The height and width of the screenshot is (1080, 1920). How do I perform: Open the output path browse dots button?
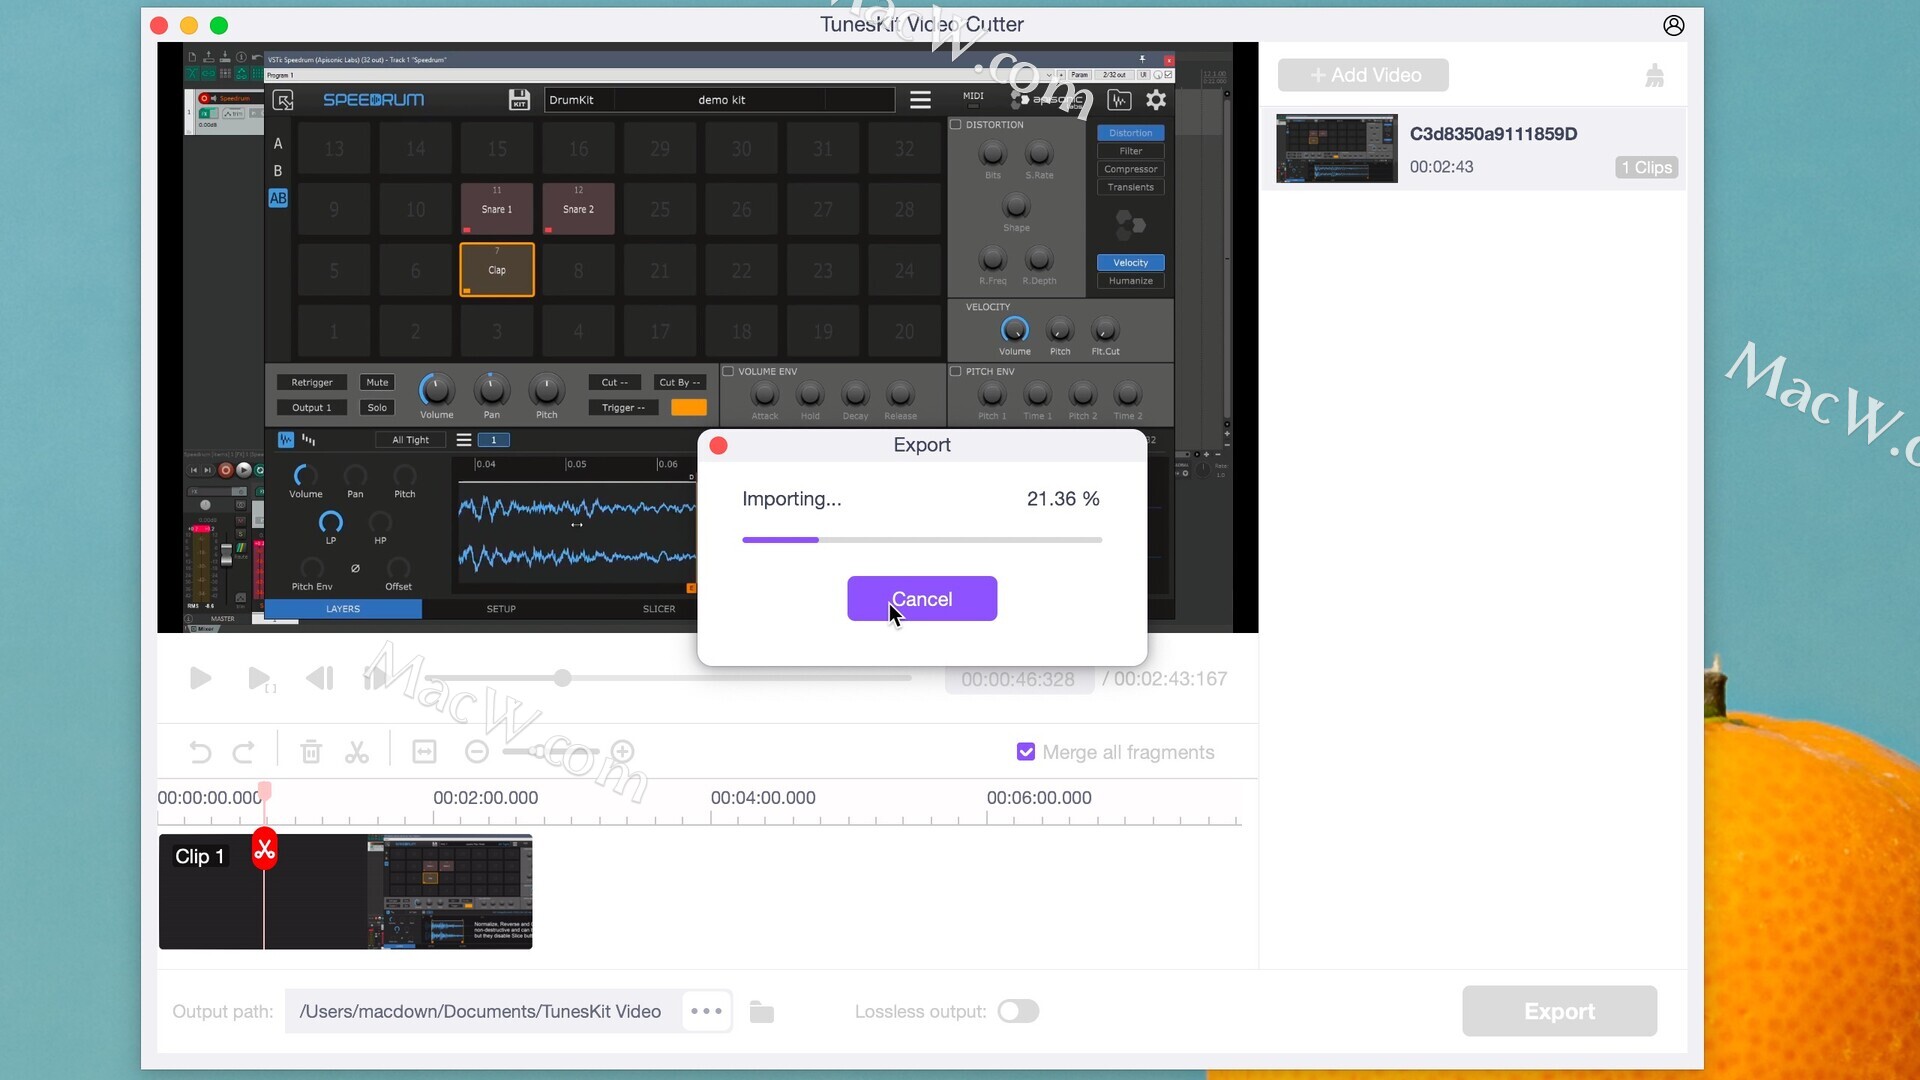[x=706, y=1011]
